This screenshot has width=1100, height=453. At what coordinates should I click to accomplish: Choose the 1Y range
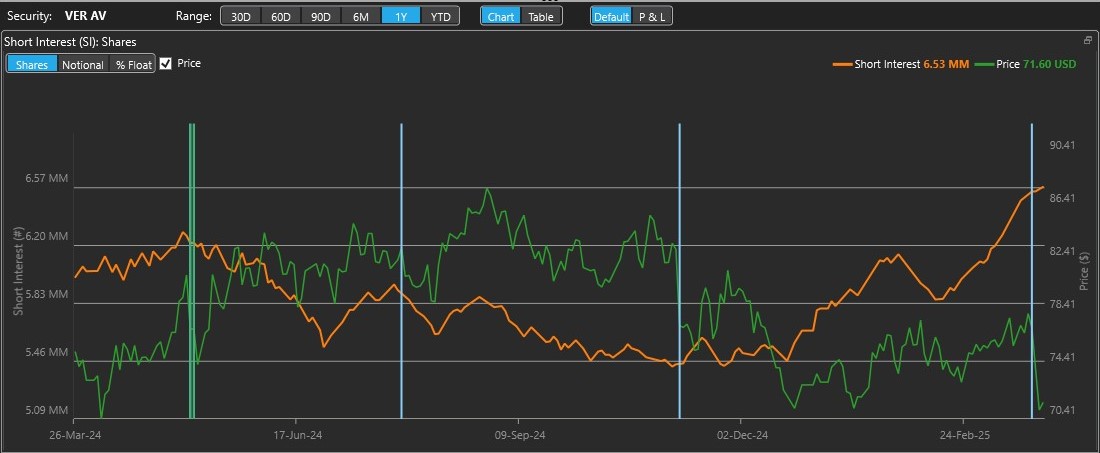[x=401, y=17]
